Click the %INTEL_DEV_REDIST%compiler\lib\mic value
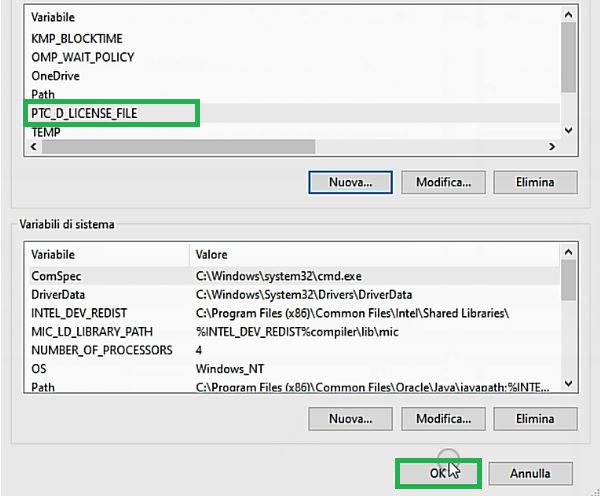 297,331
